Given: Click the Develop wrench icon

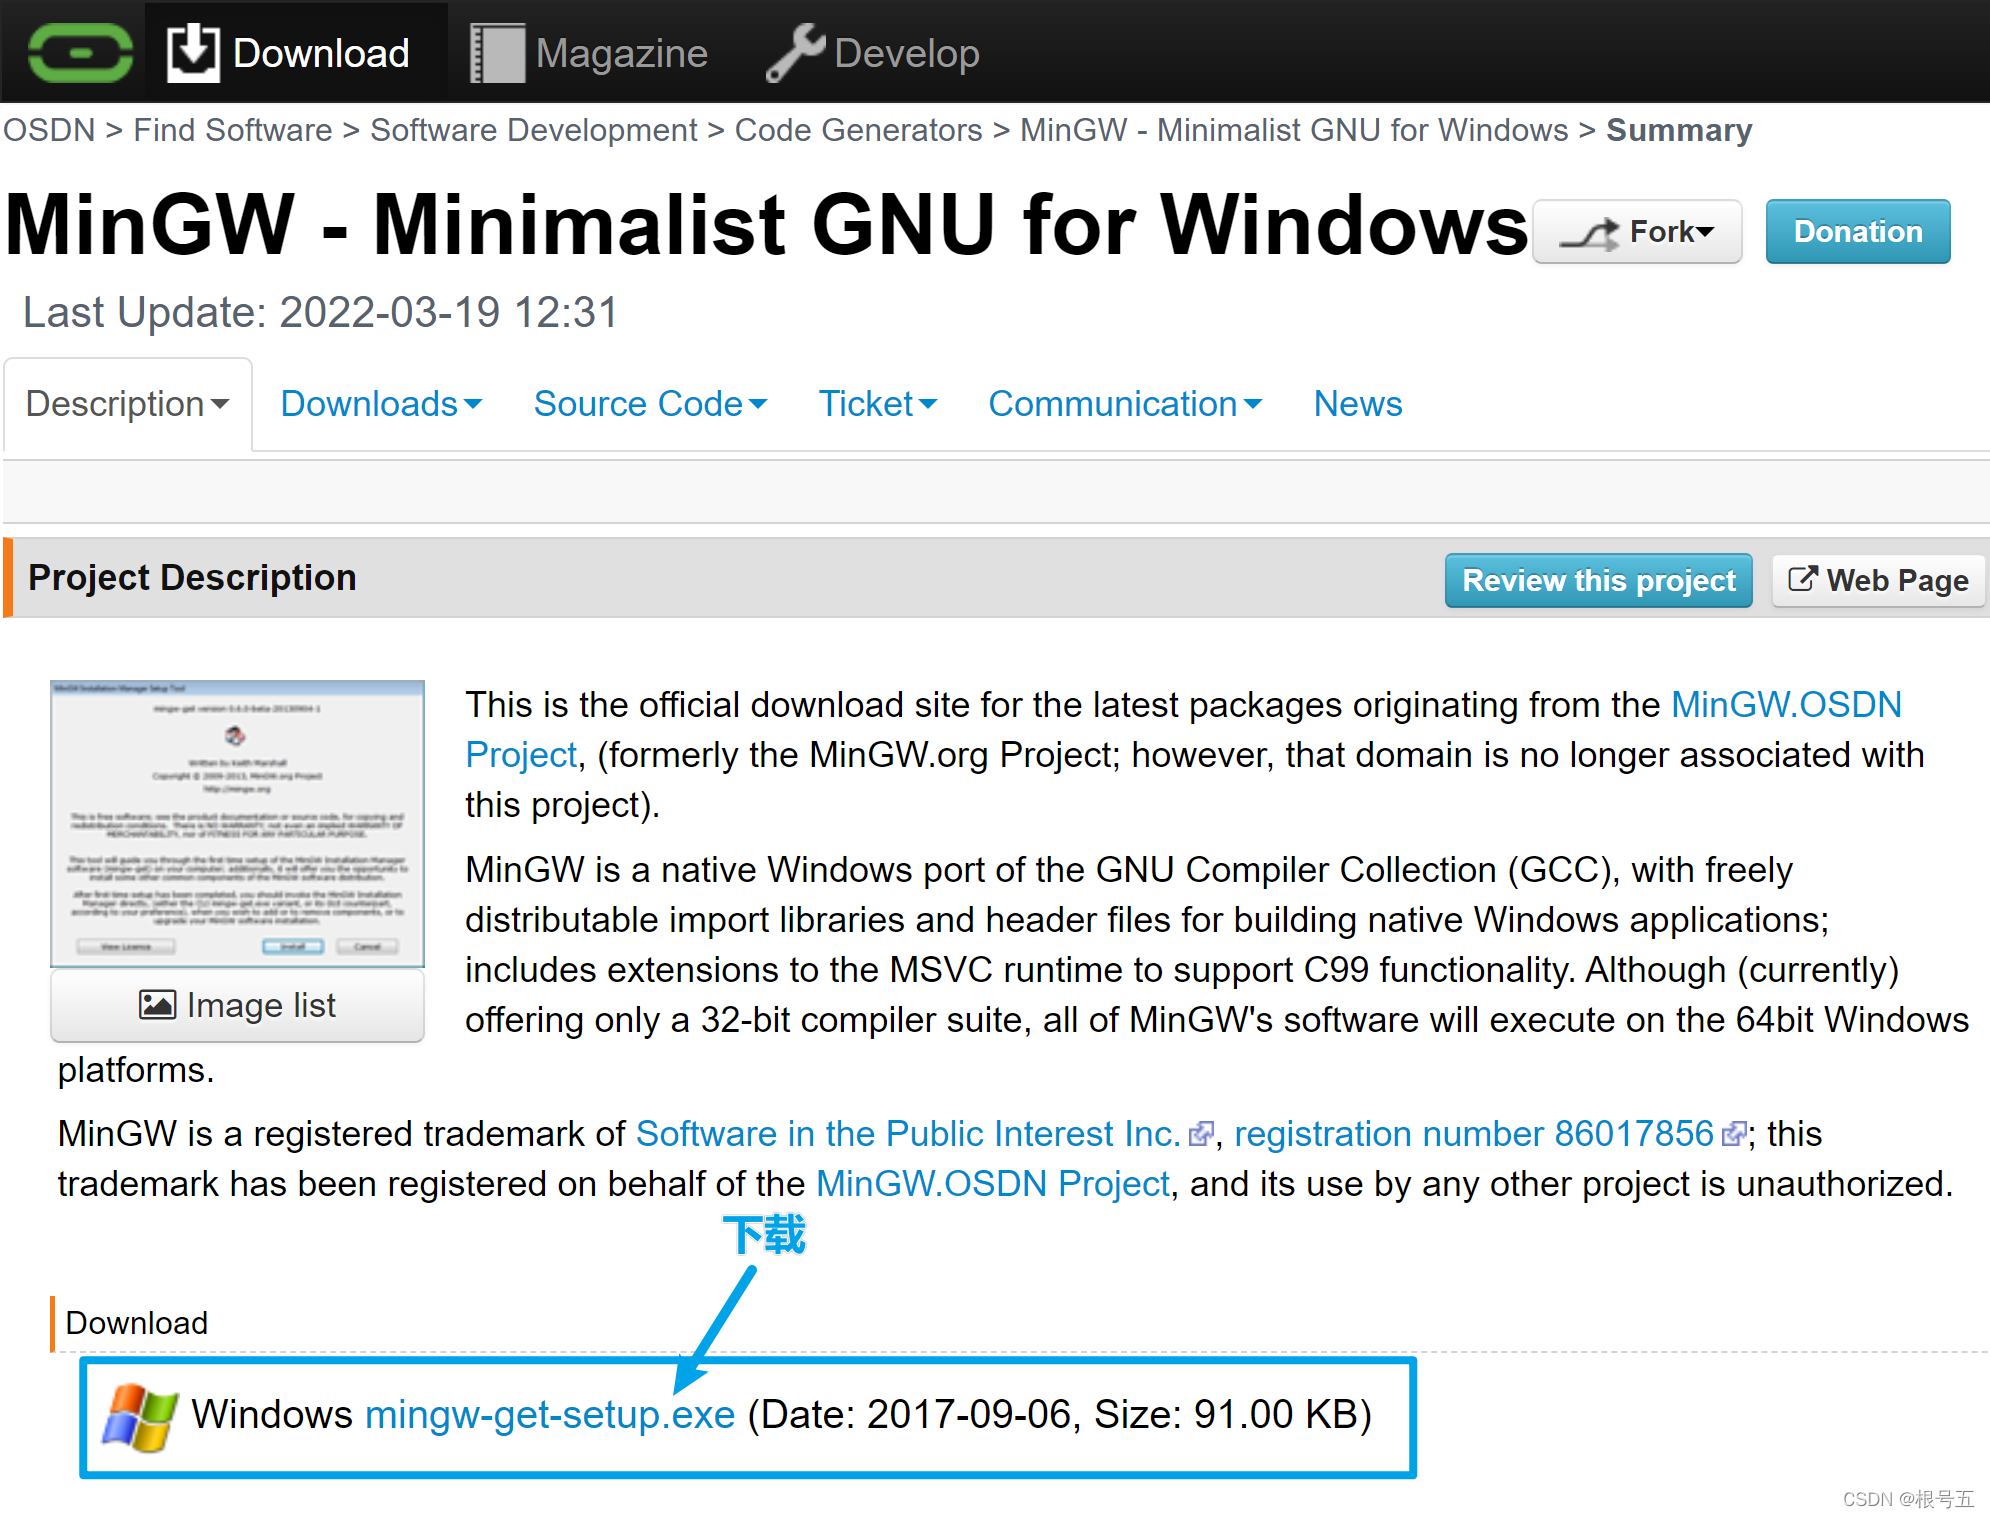Looking at the screenshot, I should click(795, 52).
